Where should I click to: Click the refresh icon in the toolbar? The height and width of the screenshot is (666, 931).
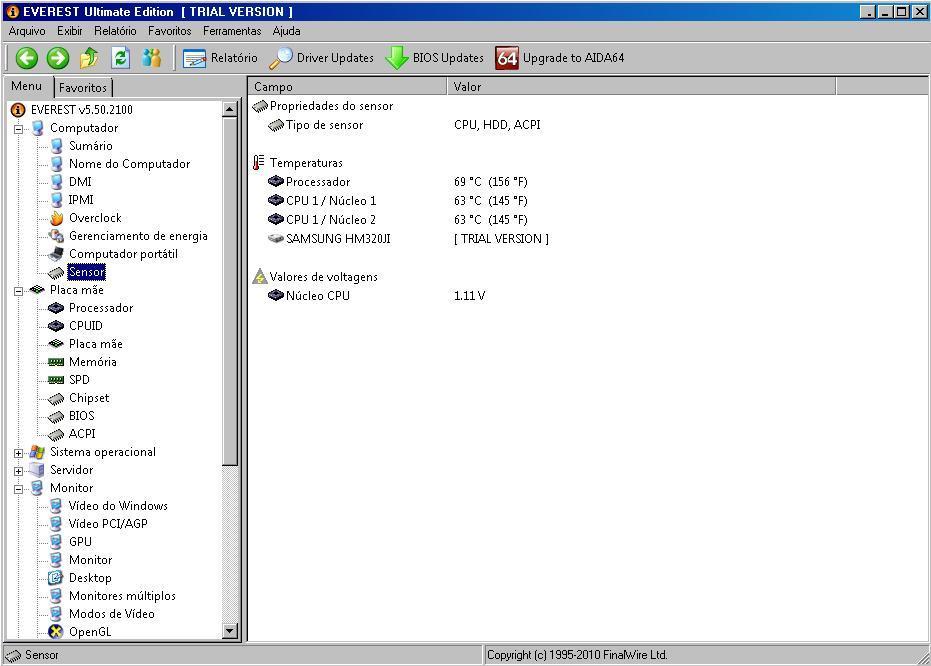[121, 58]
